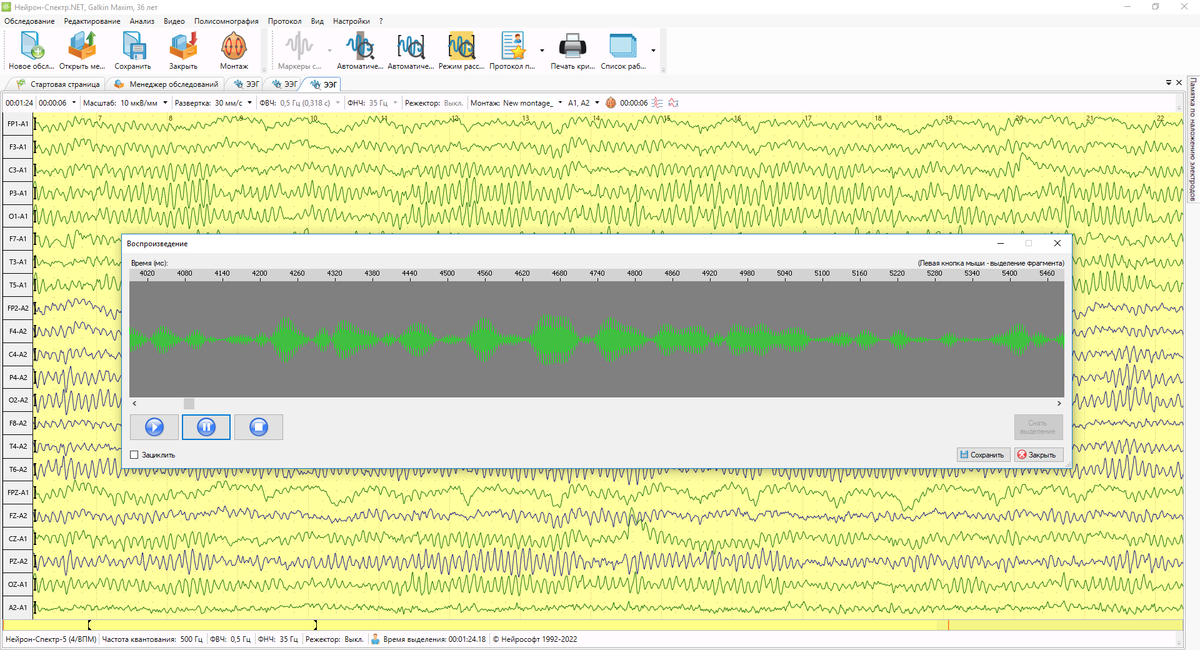The width and height of the screenshot is (1200, 650).
Task: Click the red marker on bottom timeline strip
Action: click(x=948, y=625)
